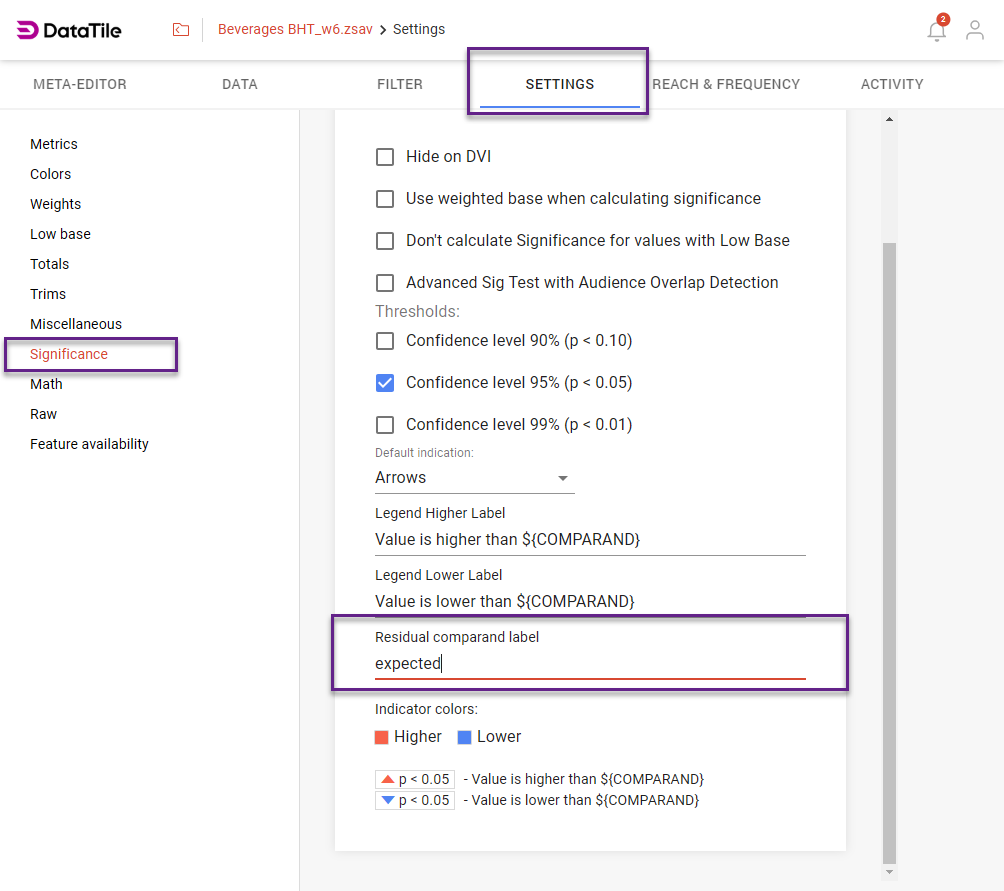Open the red folder icon

coord(181,30)
